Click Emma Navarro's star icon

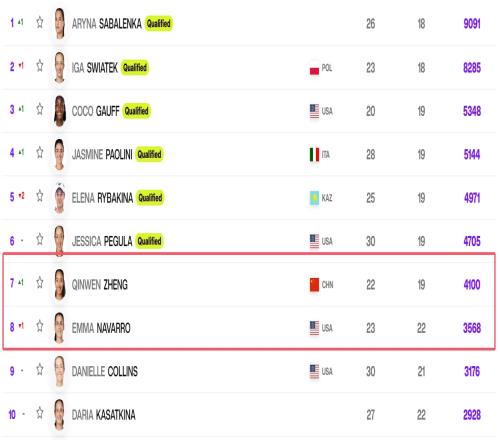(x=40, y=326)
